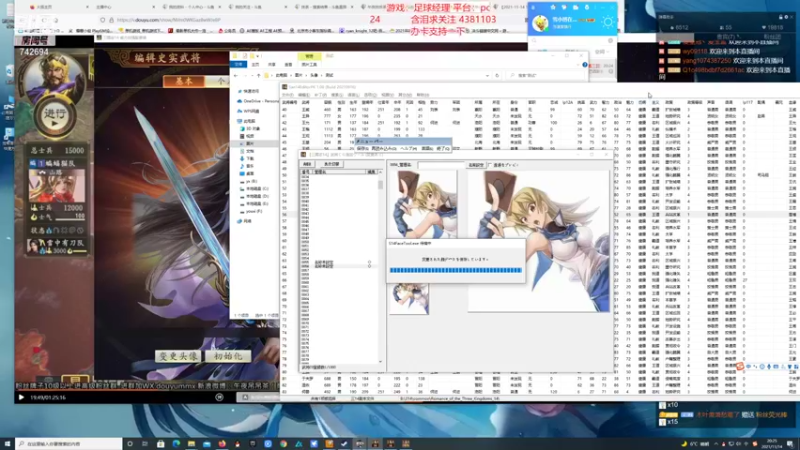Image resolution: width=800 pixels, height=450 pixels.
Task: Open the Explorer address bar history dropdown
Action: coord(487,76)
